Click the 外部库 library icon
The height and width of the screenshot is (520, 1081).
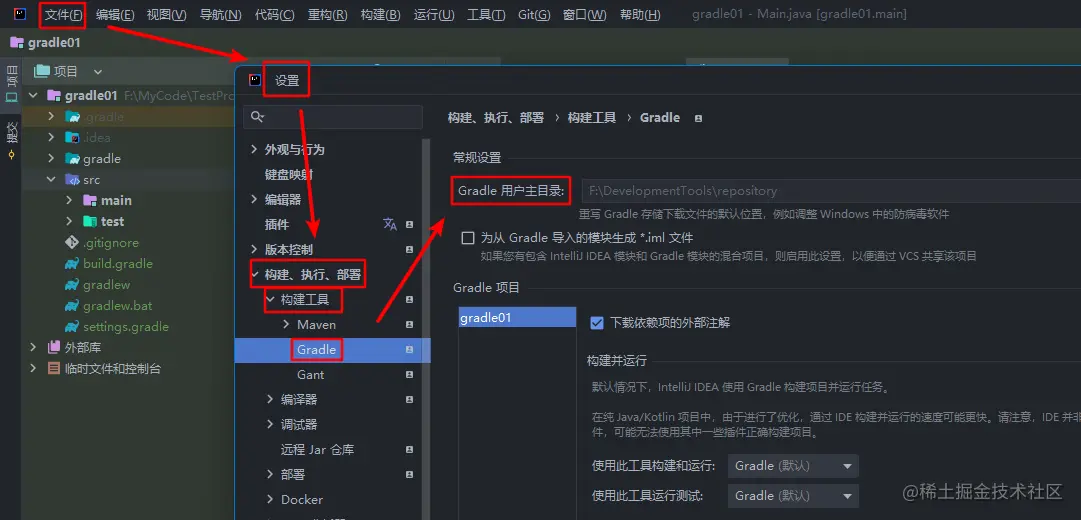(x=54, y=348)
